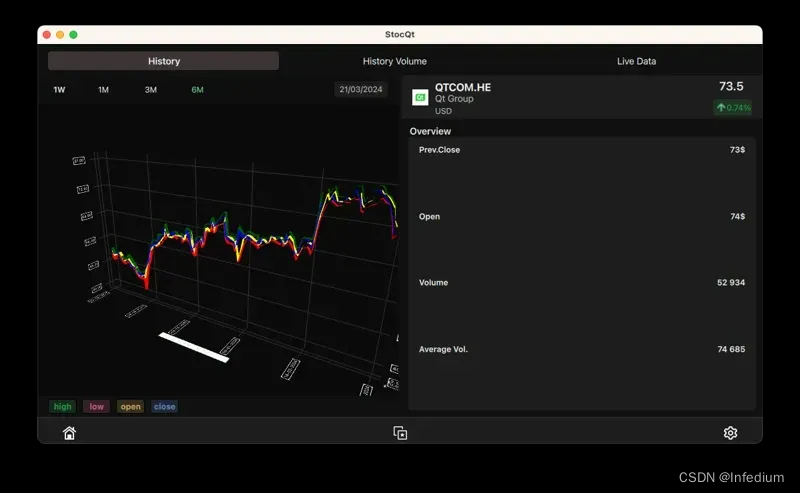Select the 3M time range
The width and height of the screenshot is (800, 493).
151,90
